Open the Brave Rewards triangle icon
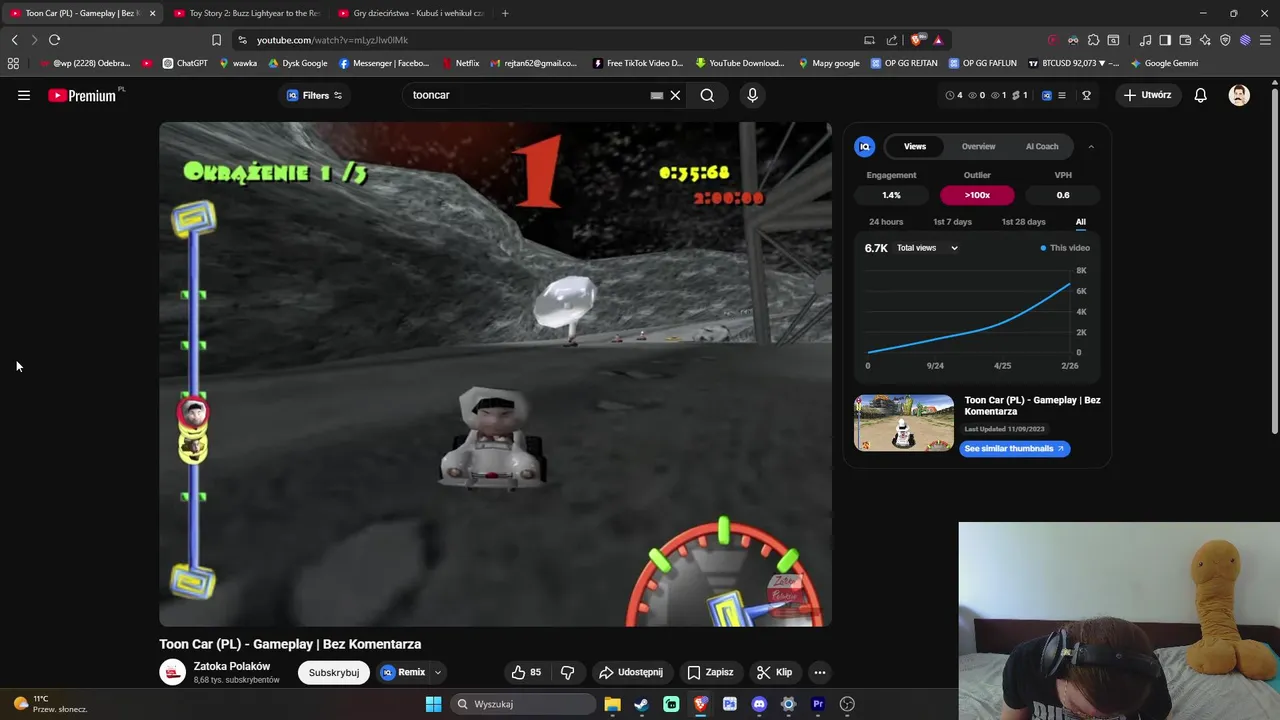 938,40
